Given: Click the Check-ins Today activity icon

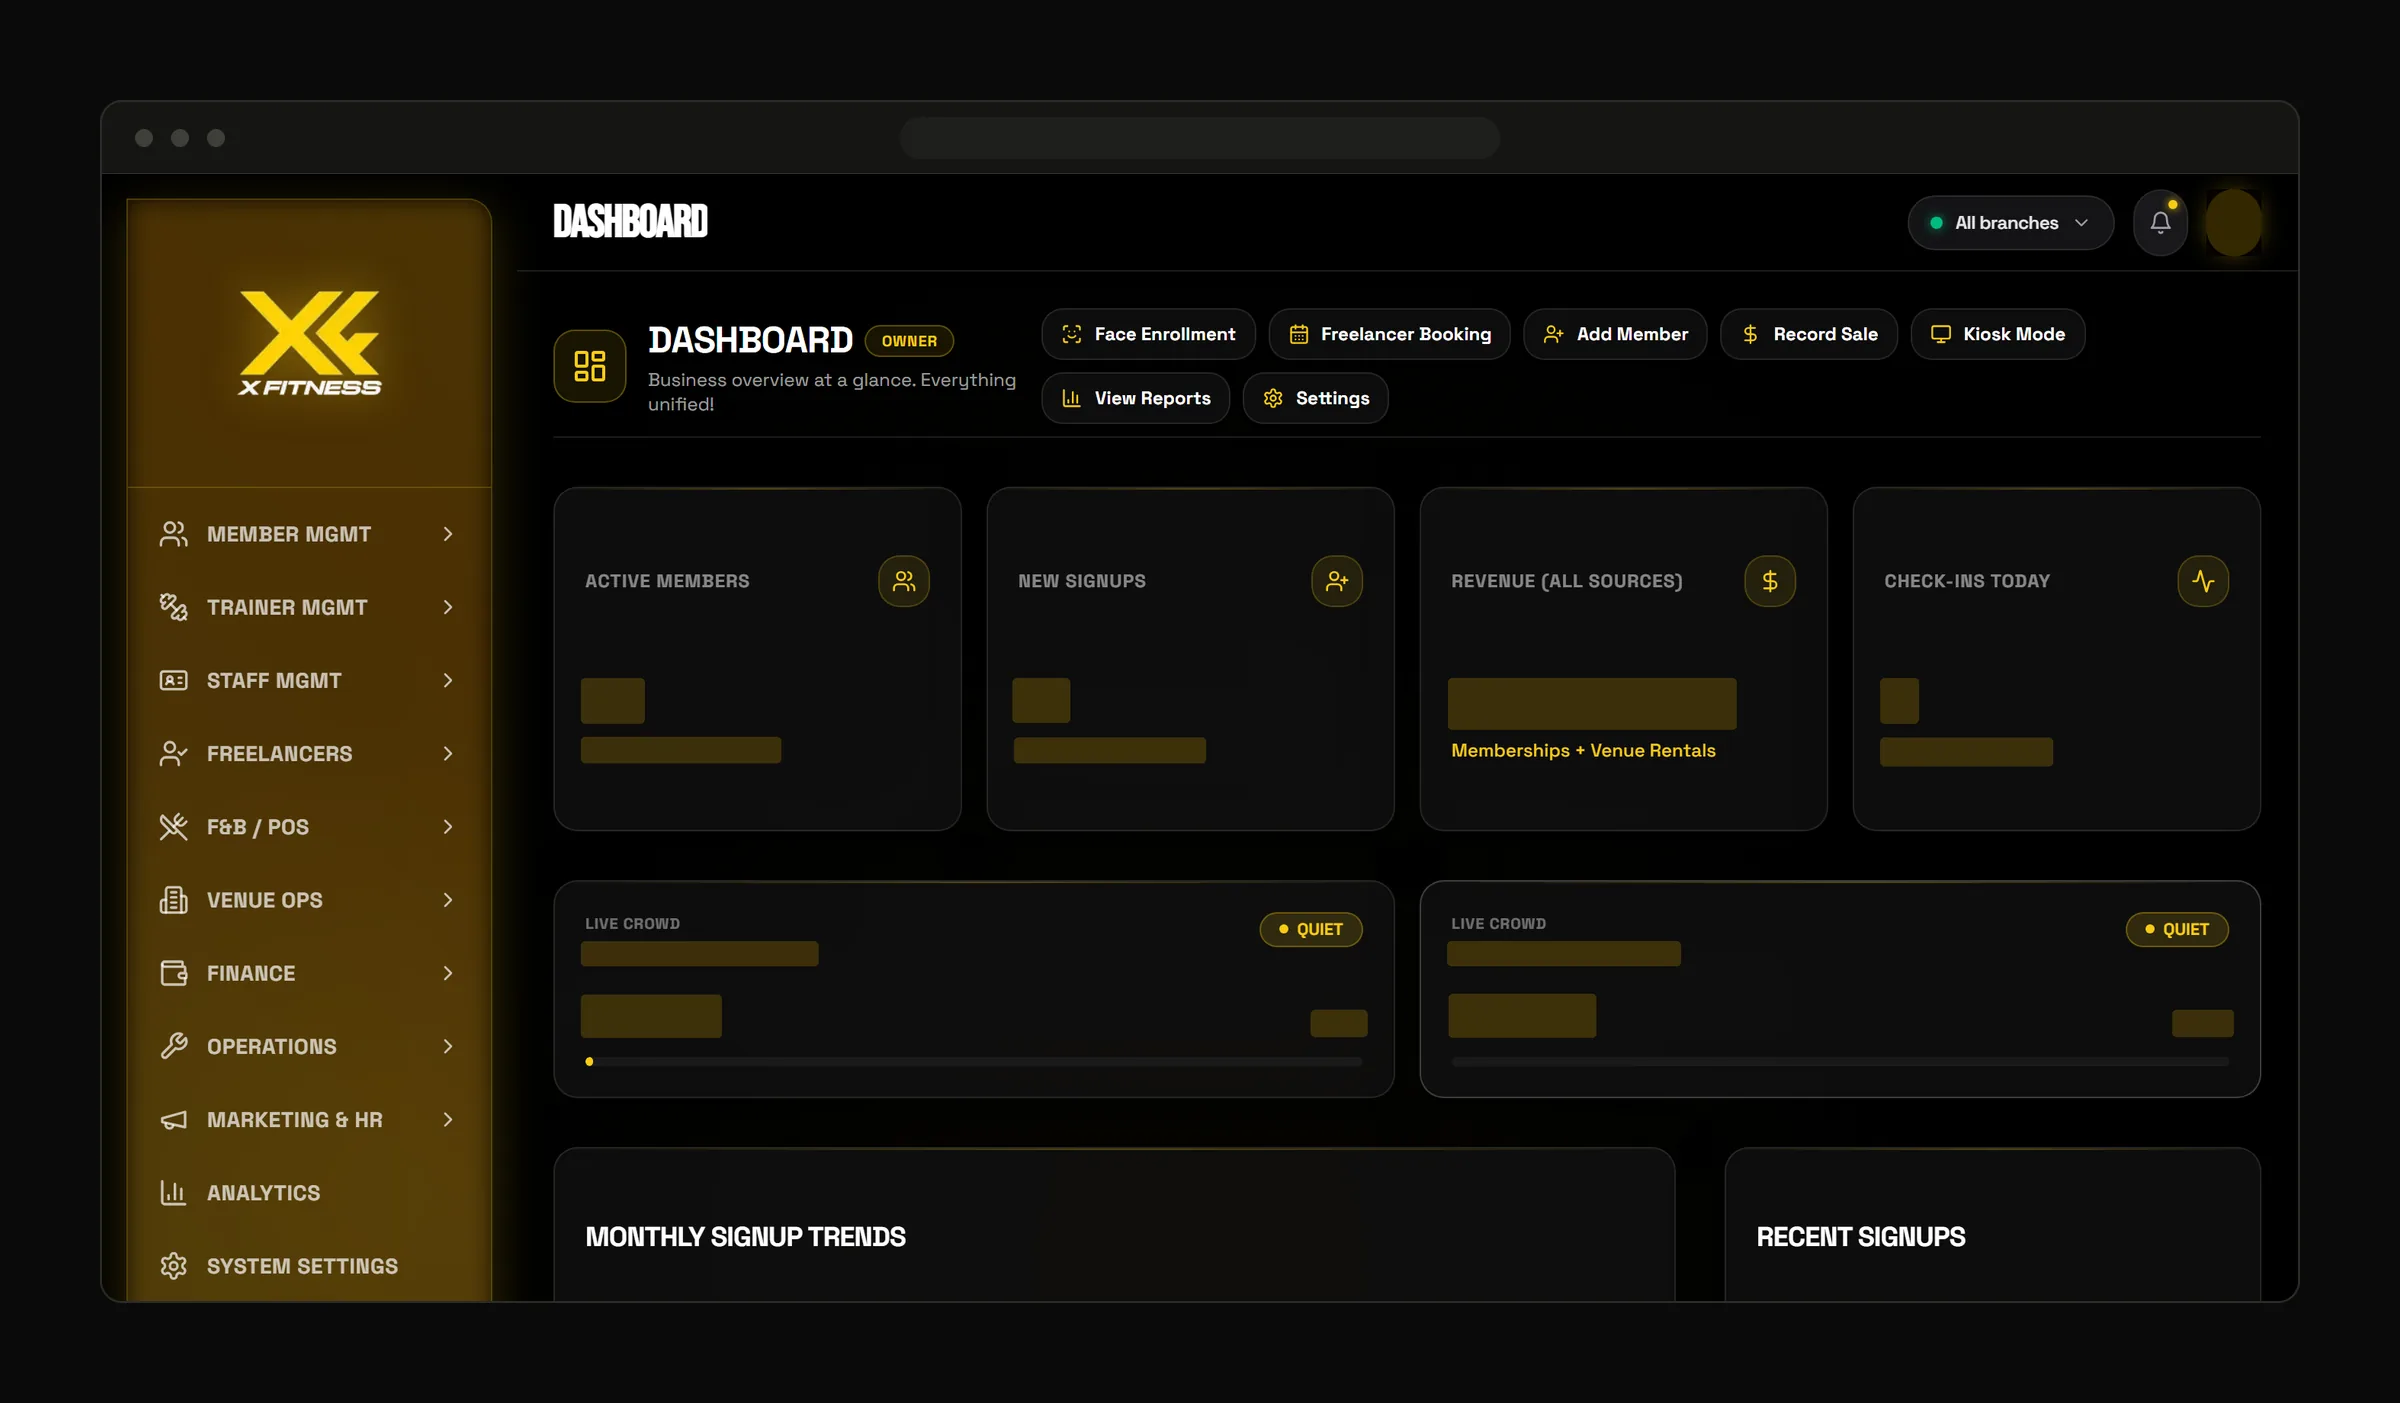Looking at the screenshot, I should pyautogui.click(x=2203, y=581).
